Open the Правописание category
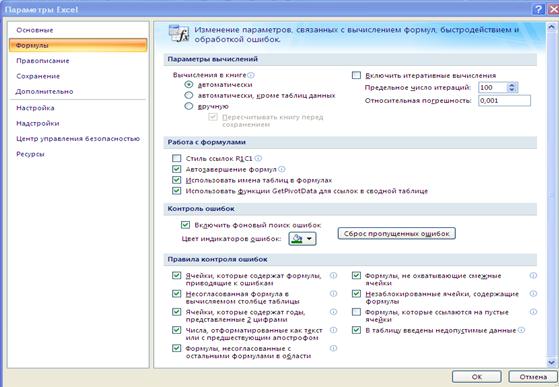The height and width of the screenshot is (387, 559). (x=43, y=61)
